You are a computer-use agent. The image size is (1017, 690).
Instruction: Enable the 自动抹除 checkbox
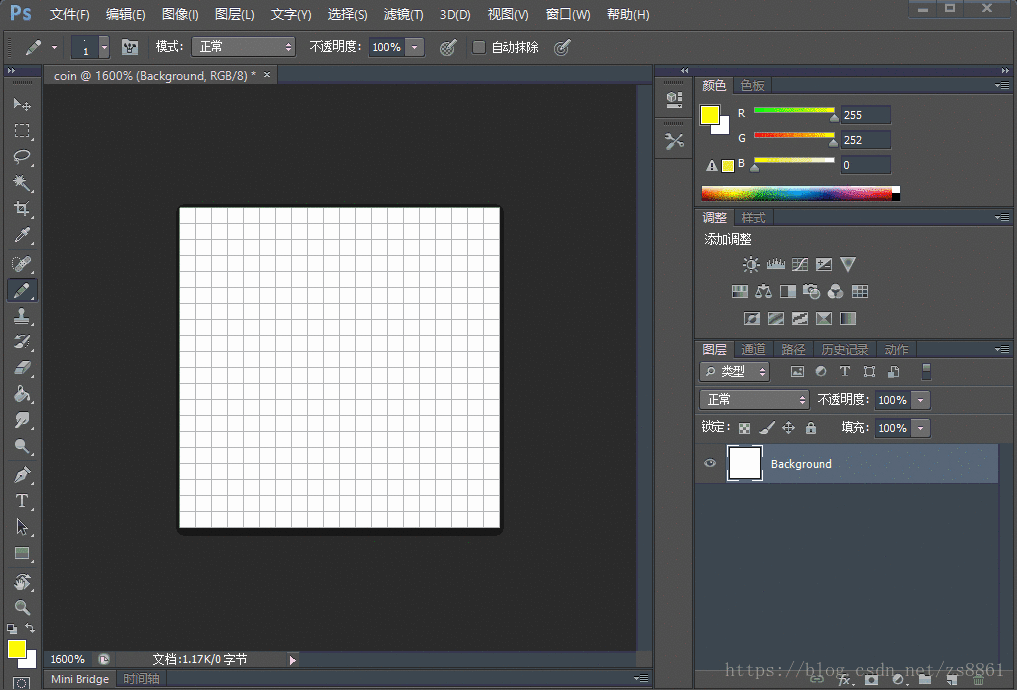(479, 47)
